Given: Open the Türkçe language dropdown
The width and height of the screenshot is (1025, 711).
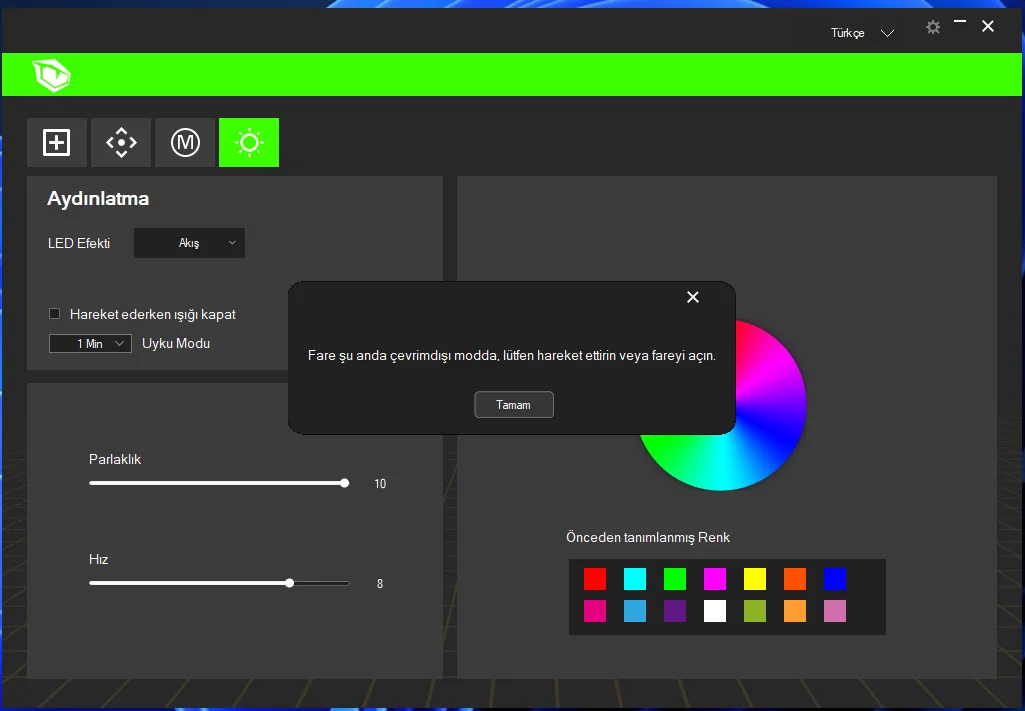Looking at the screenshot, I should pos(862,33).
